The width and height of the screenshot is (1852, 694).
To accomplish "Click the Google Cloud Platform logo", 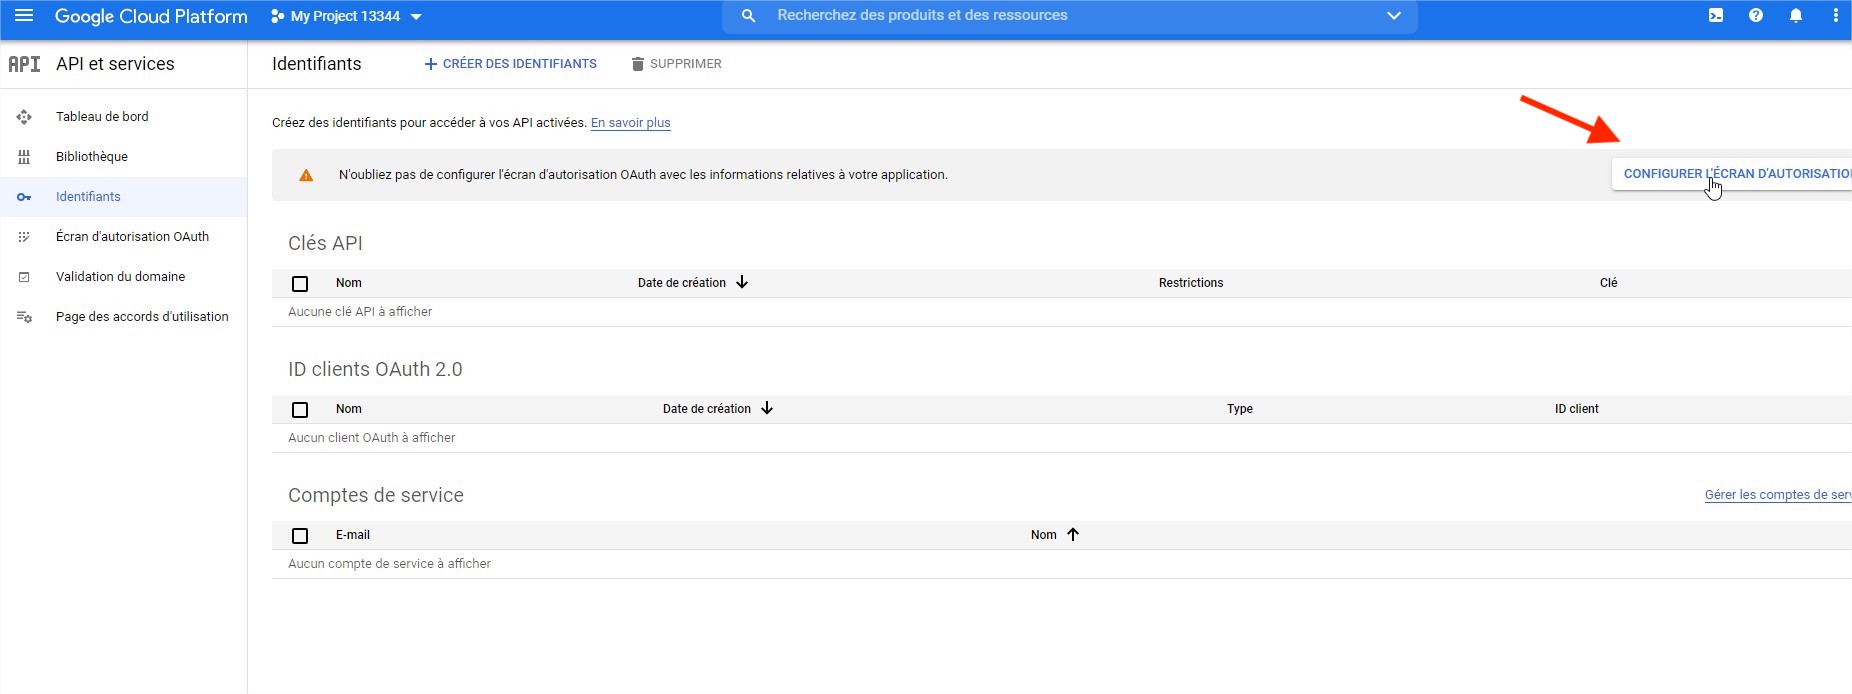I will point(151,16).
